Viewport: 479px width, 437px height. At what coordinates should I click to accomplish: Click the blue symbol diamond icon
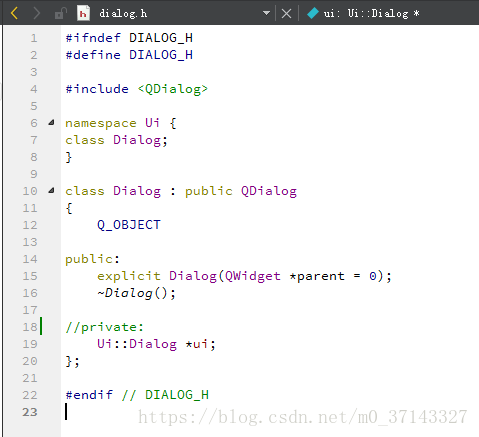click(313, 13)
